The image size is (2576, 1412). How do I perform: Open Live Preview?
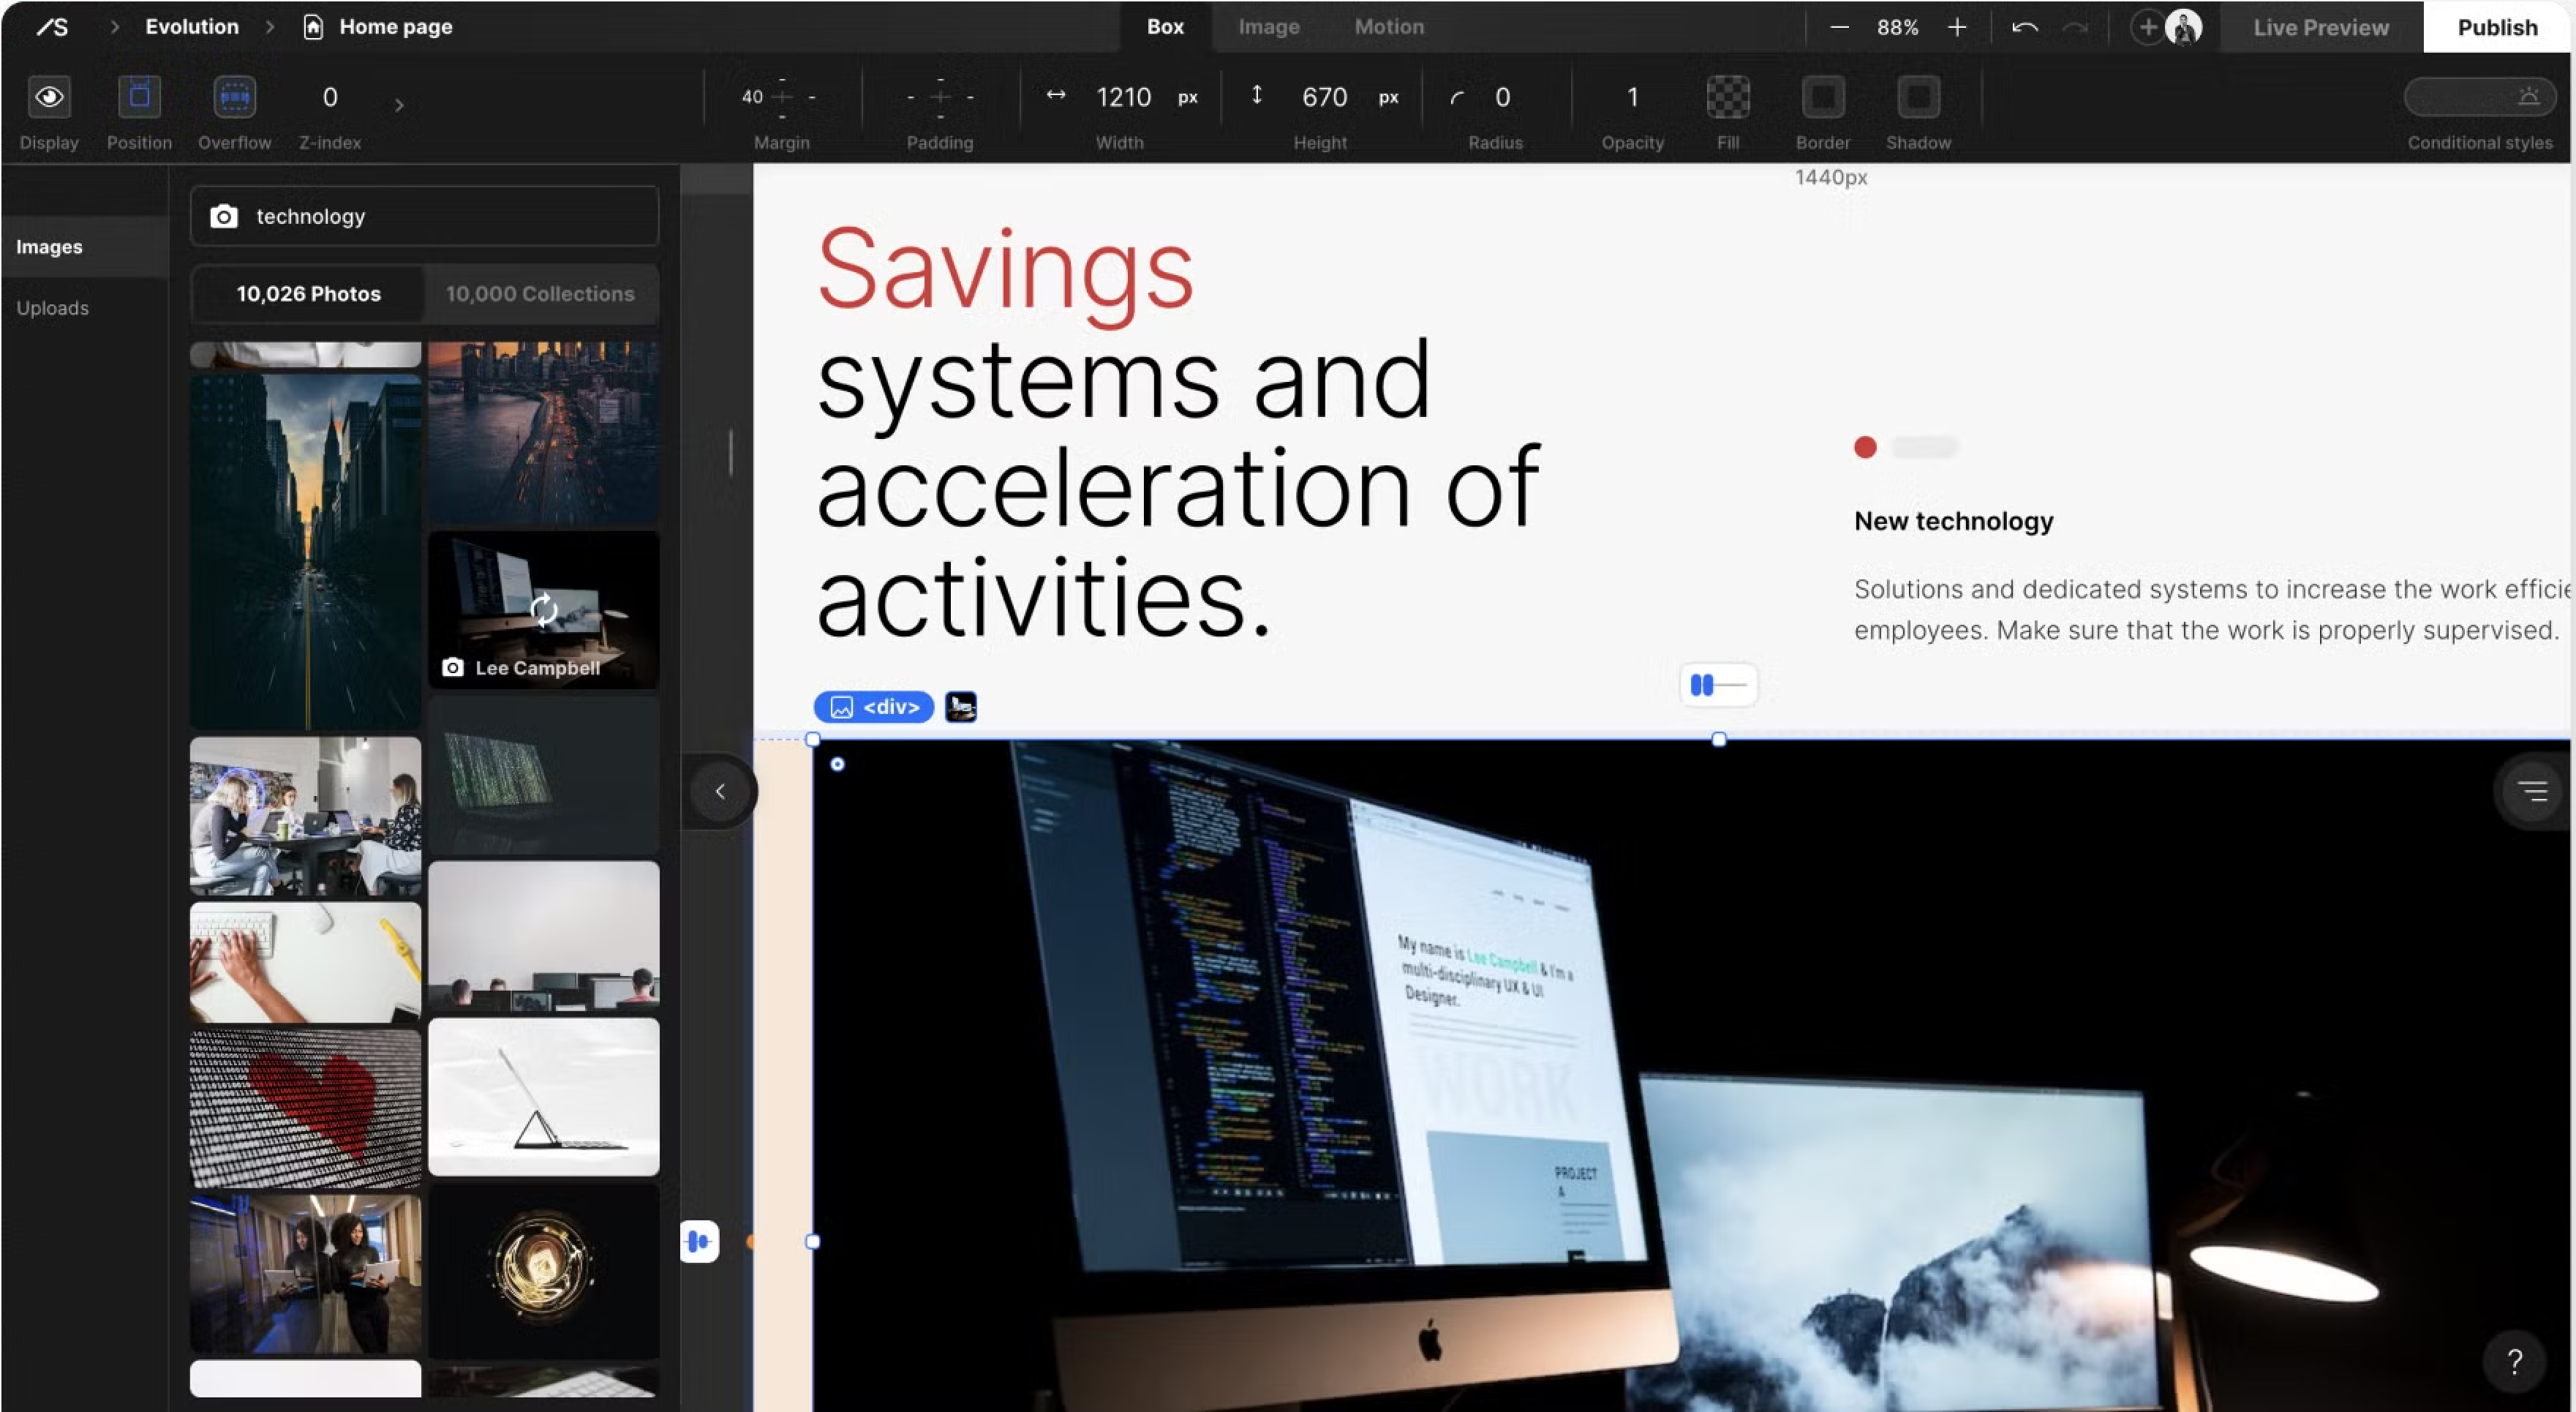(2320, 27)
